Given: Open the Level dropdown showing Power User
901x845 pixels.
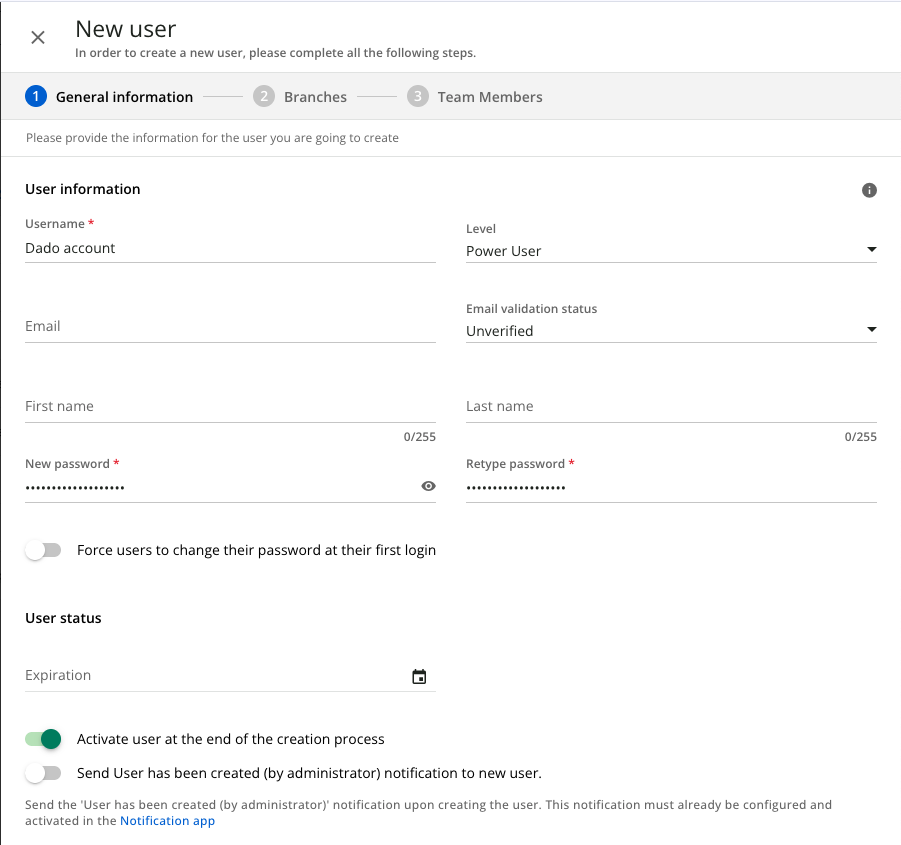Looking at the screenshot, I should (x=671, y=251).
